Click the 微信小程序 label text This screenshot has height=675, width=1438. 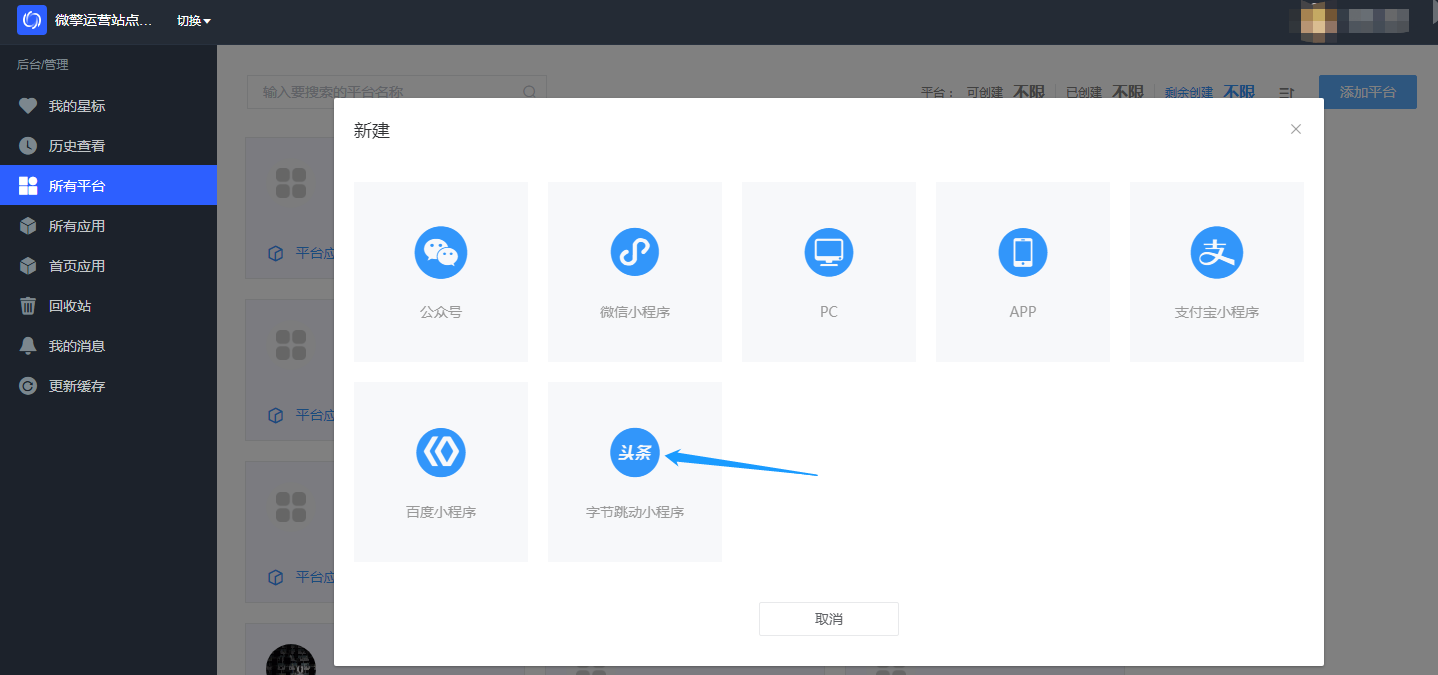pos(635,312)
